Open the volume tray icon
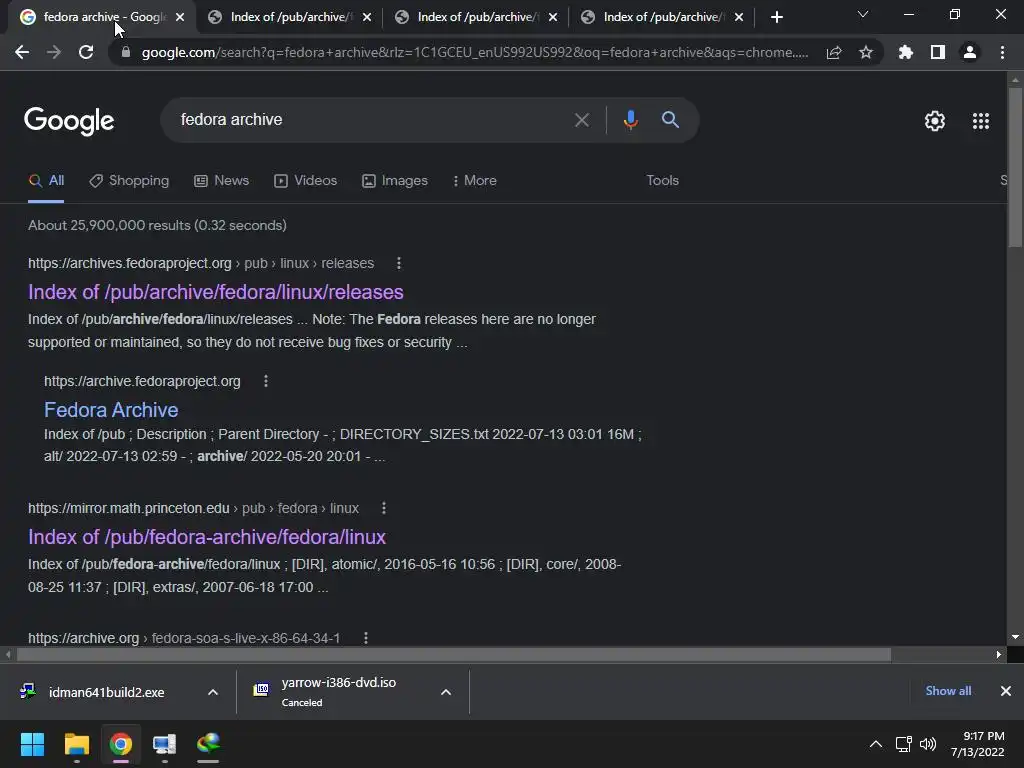Image resolution: width=1024 pixels, height=768 pixels. 927,744
